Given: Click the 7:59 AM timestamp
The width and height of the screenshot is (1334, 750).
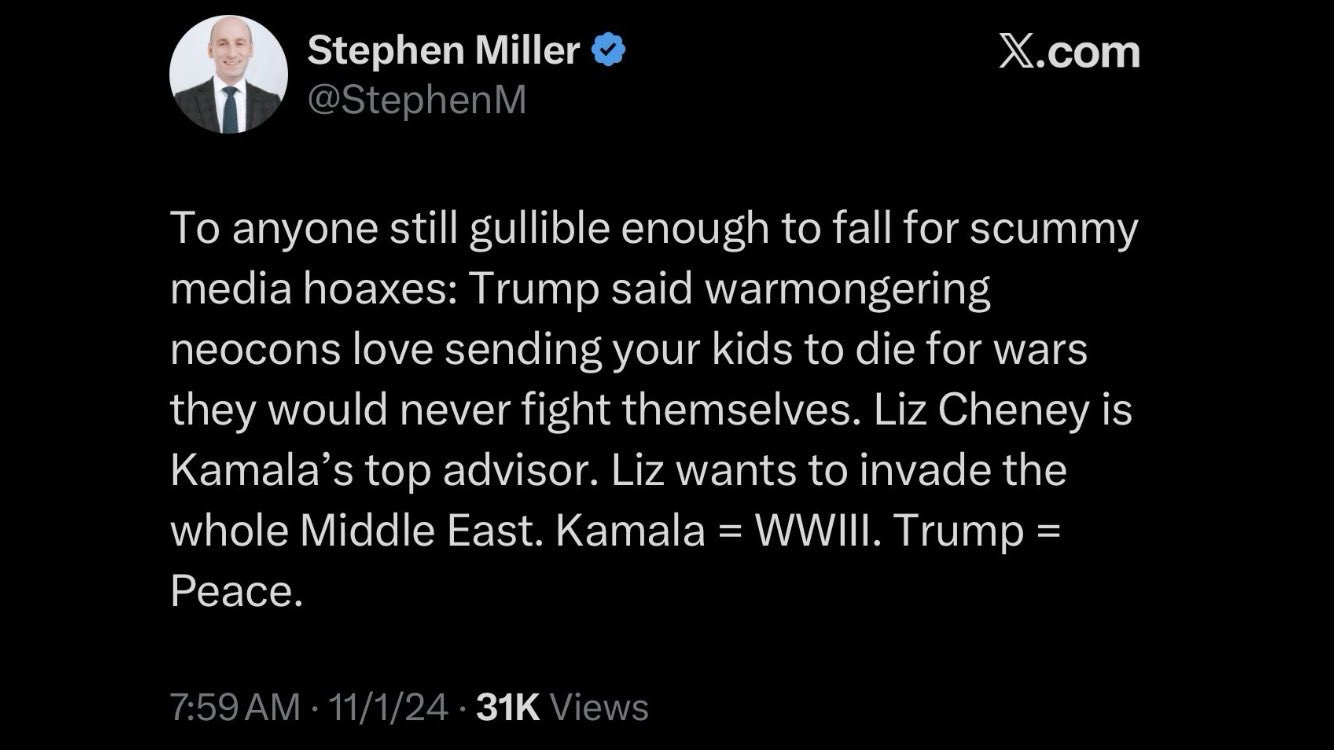Looking at the screenshot, I should [x=235, y=708].
